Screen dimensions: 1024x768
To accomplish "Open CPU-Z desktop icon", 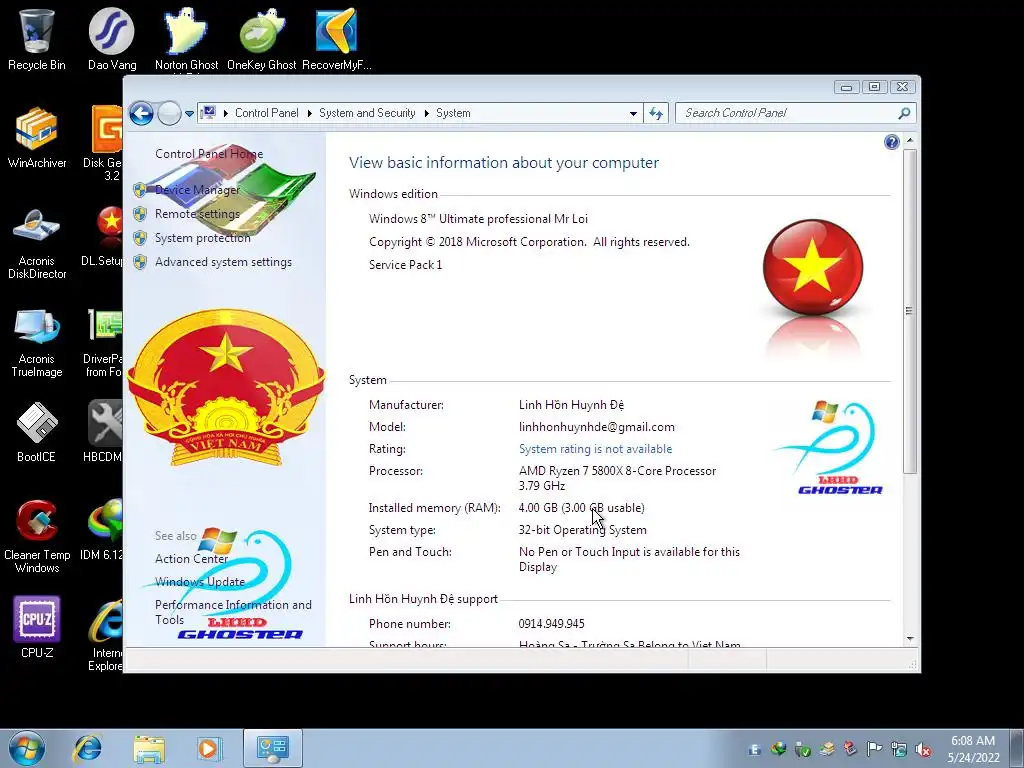I will point(37,627).
